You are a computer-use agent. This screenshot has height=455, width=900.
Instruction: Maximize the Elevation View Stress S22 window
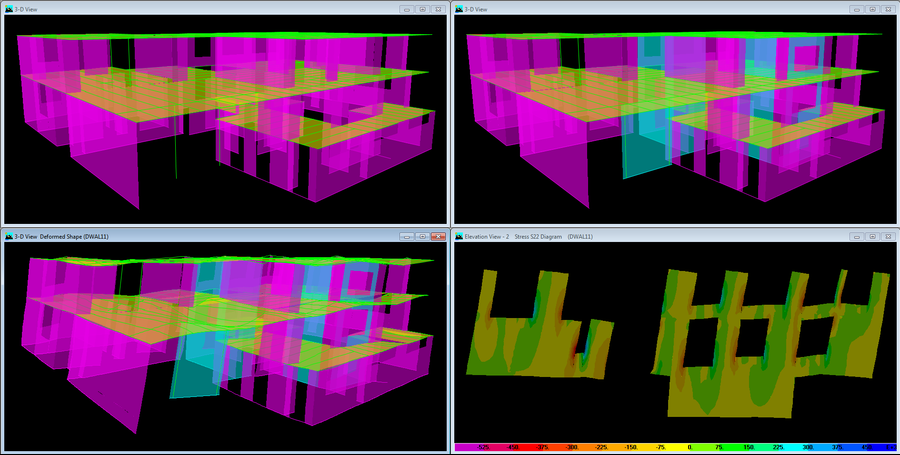tap(872, 237)
